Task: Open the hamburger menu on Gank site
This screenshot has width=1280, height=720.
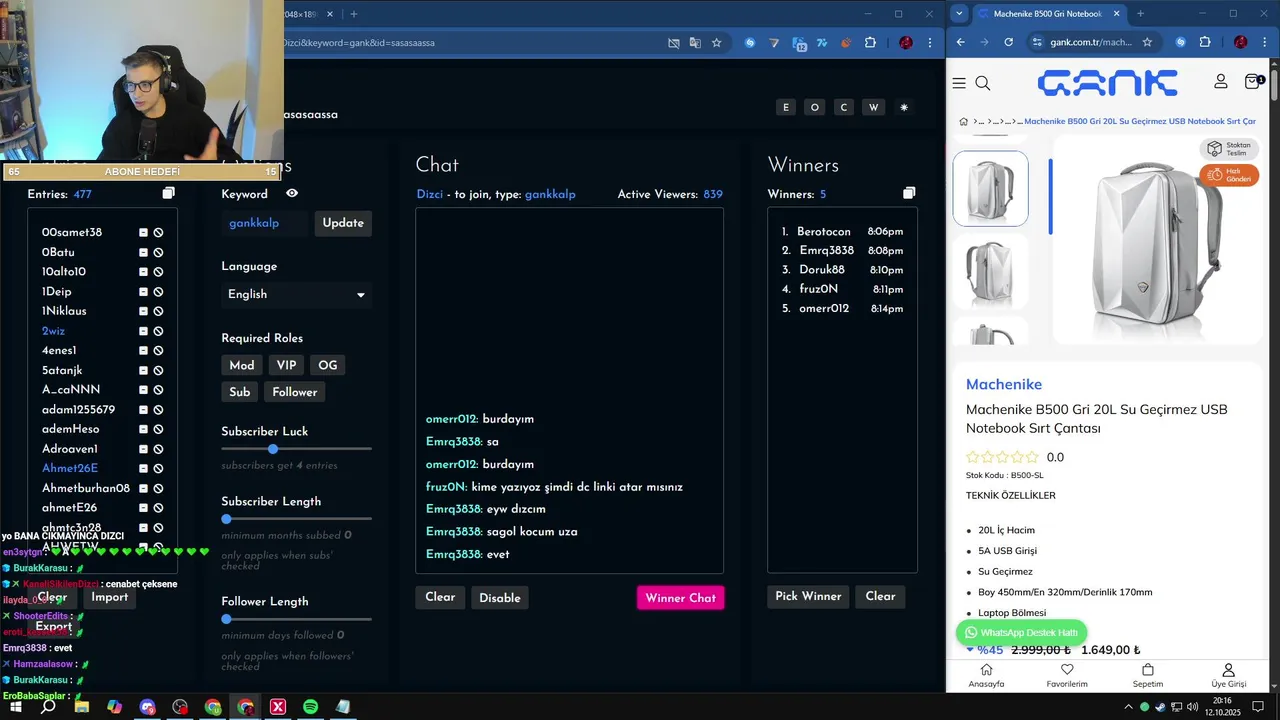Action: tap(959, 83)
